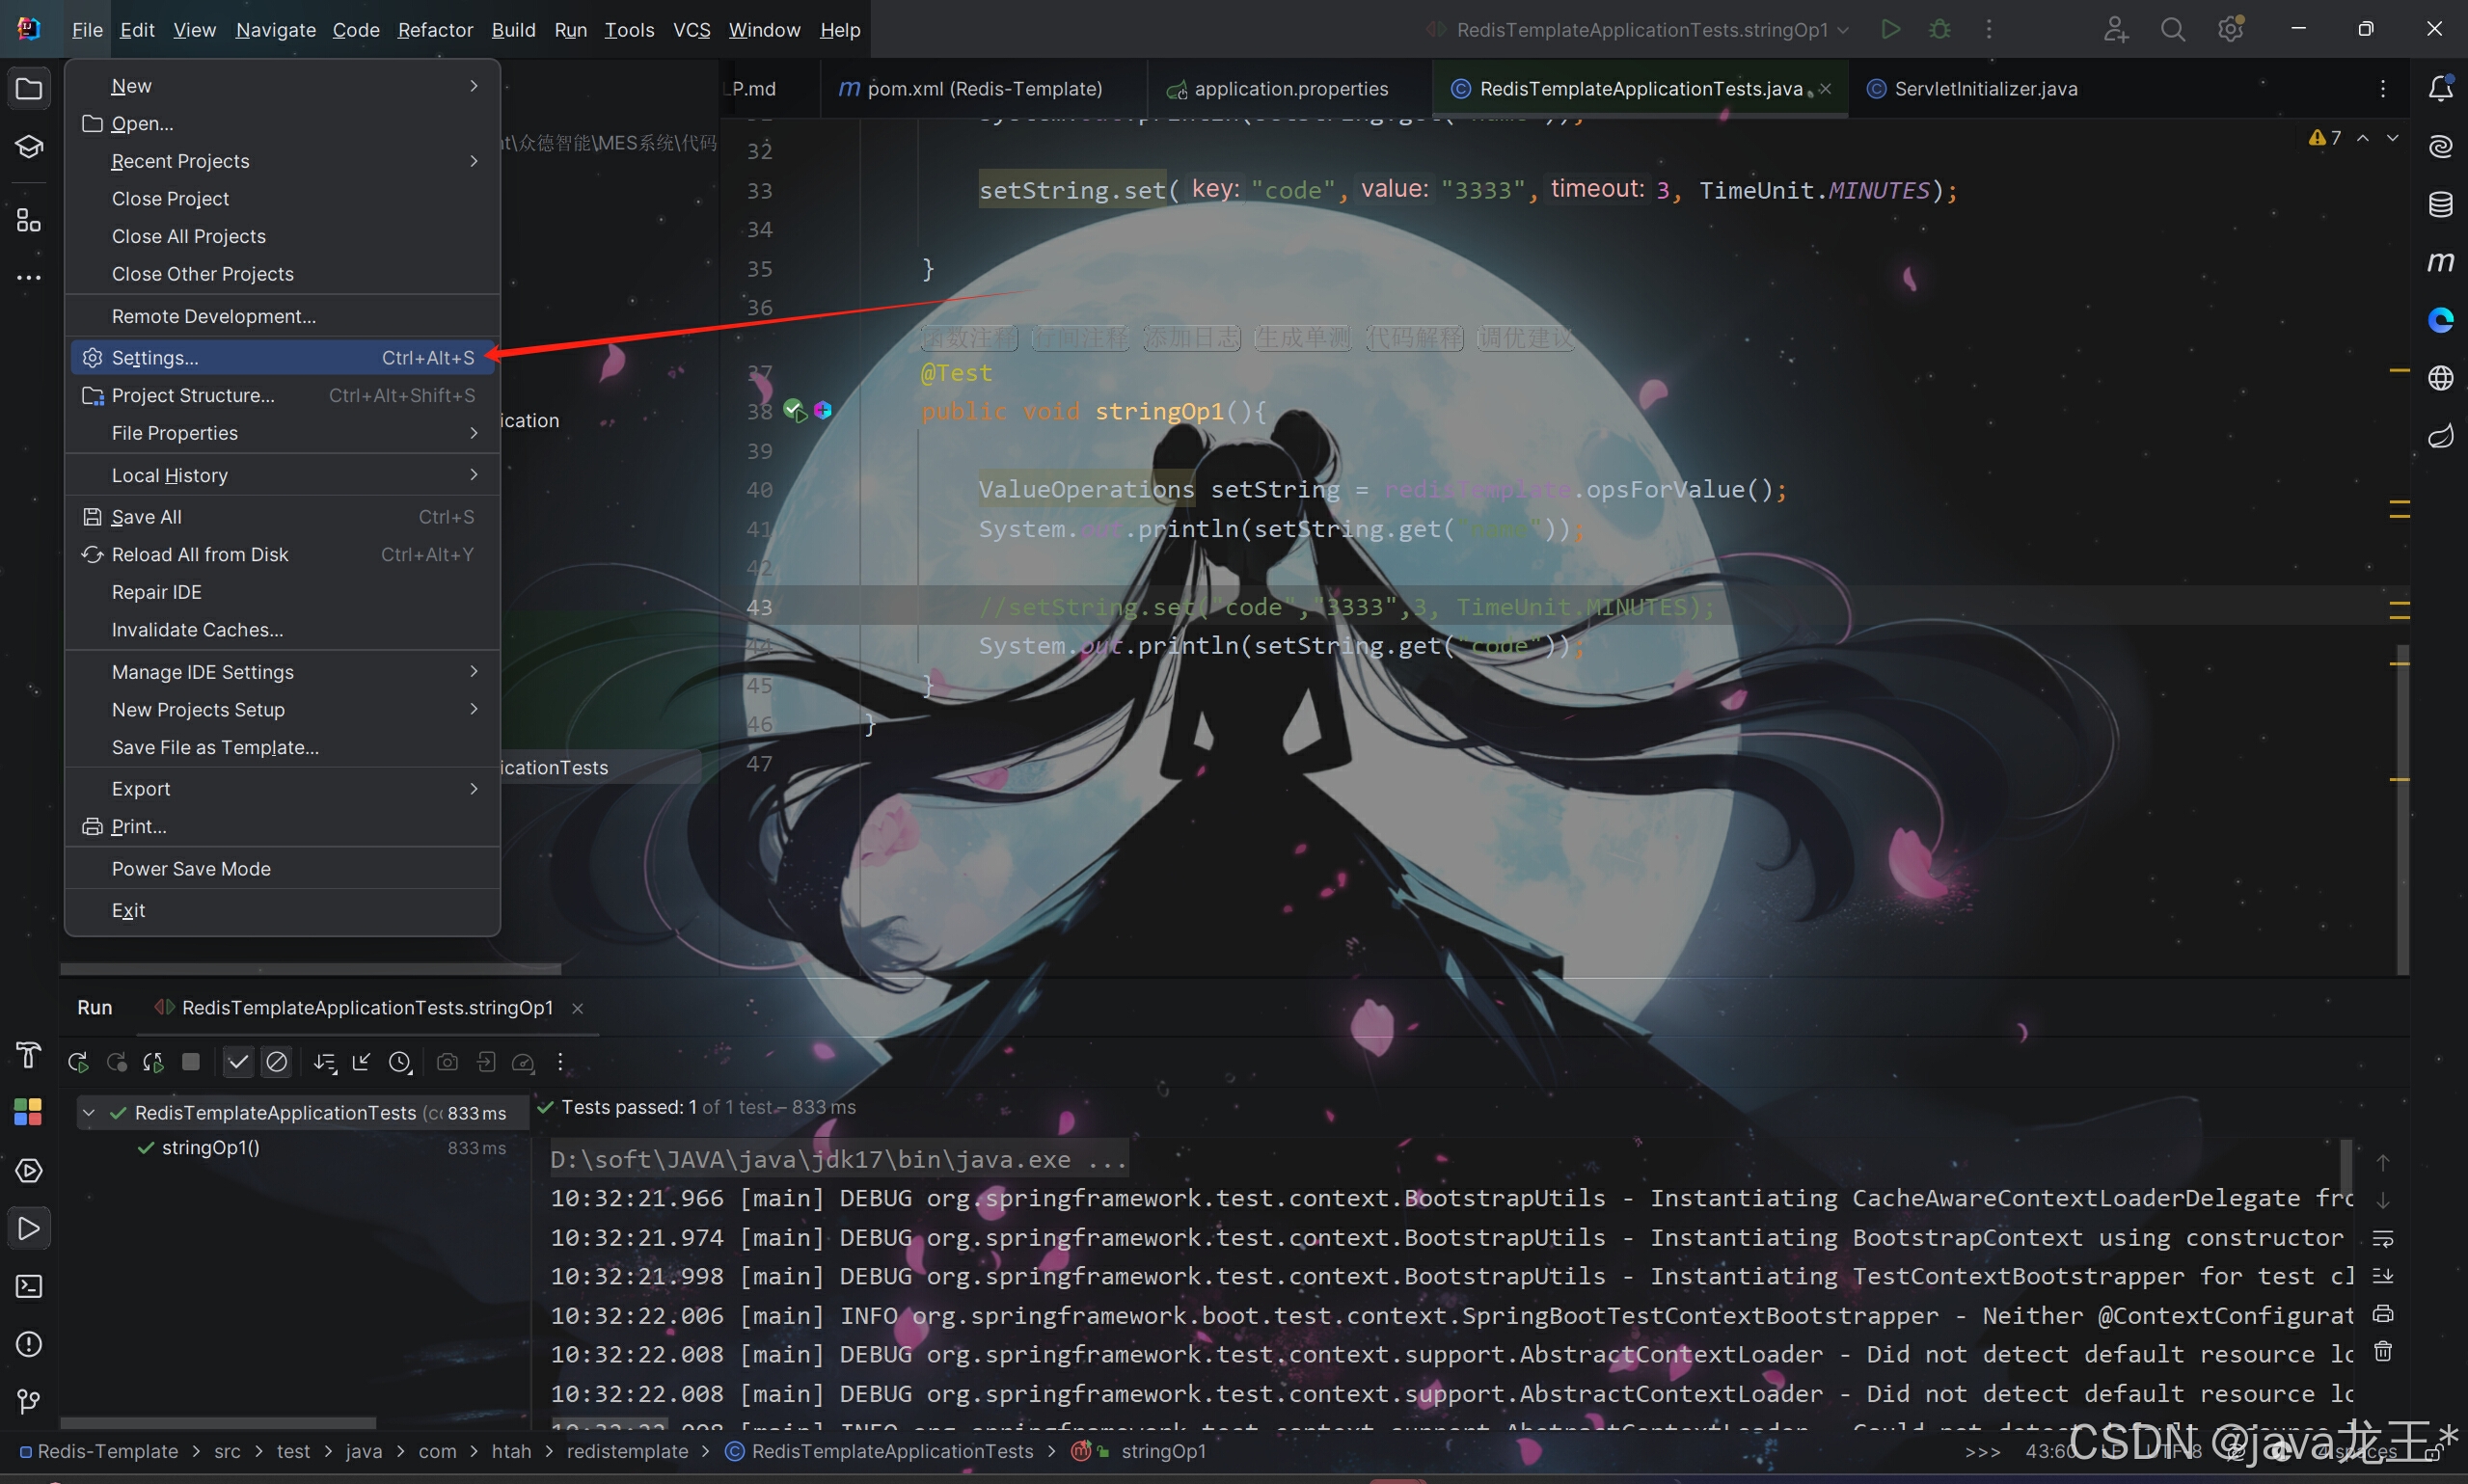2468x1484 pixels.
Task: Toggle soft-wrap in console output
Action: (x=2383, y=1238)
